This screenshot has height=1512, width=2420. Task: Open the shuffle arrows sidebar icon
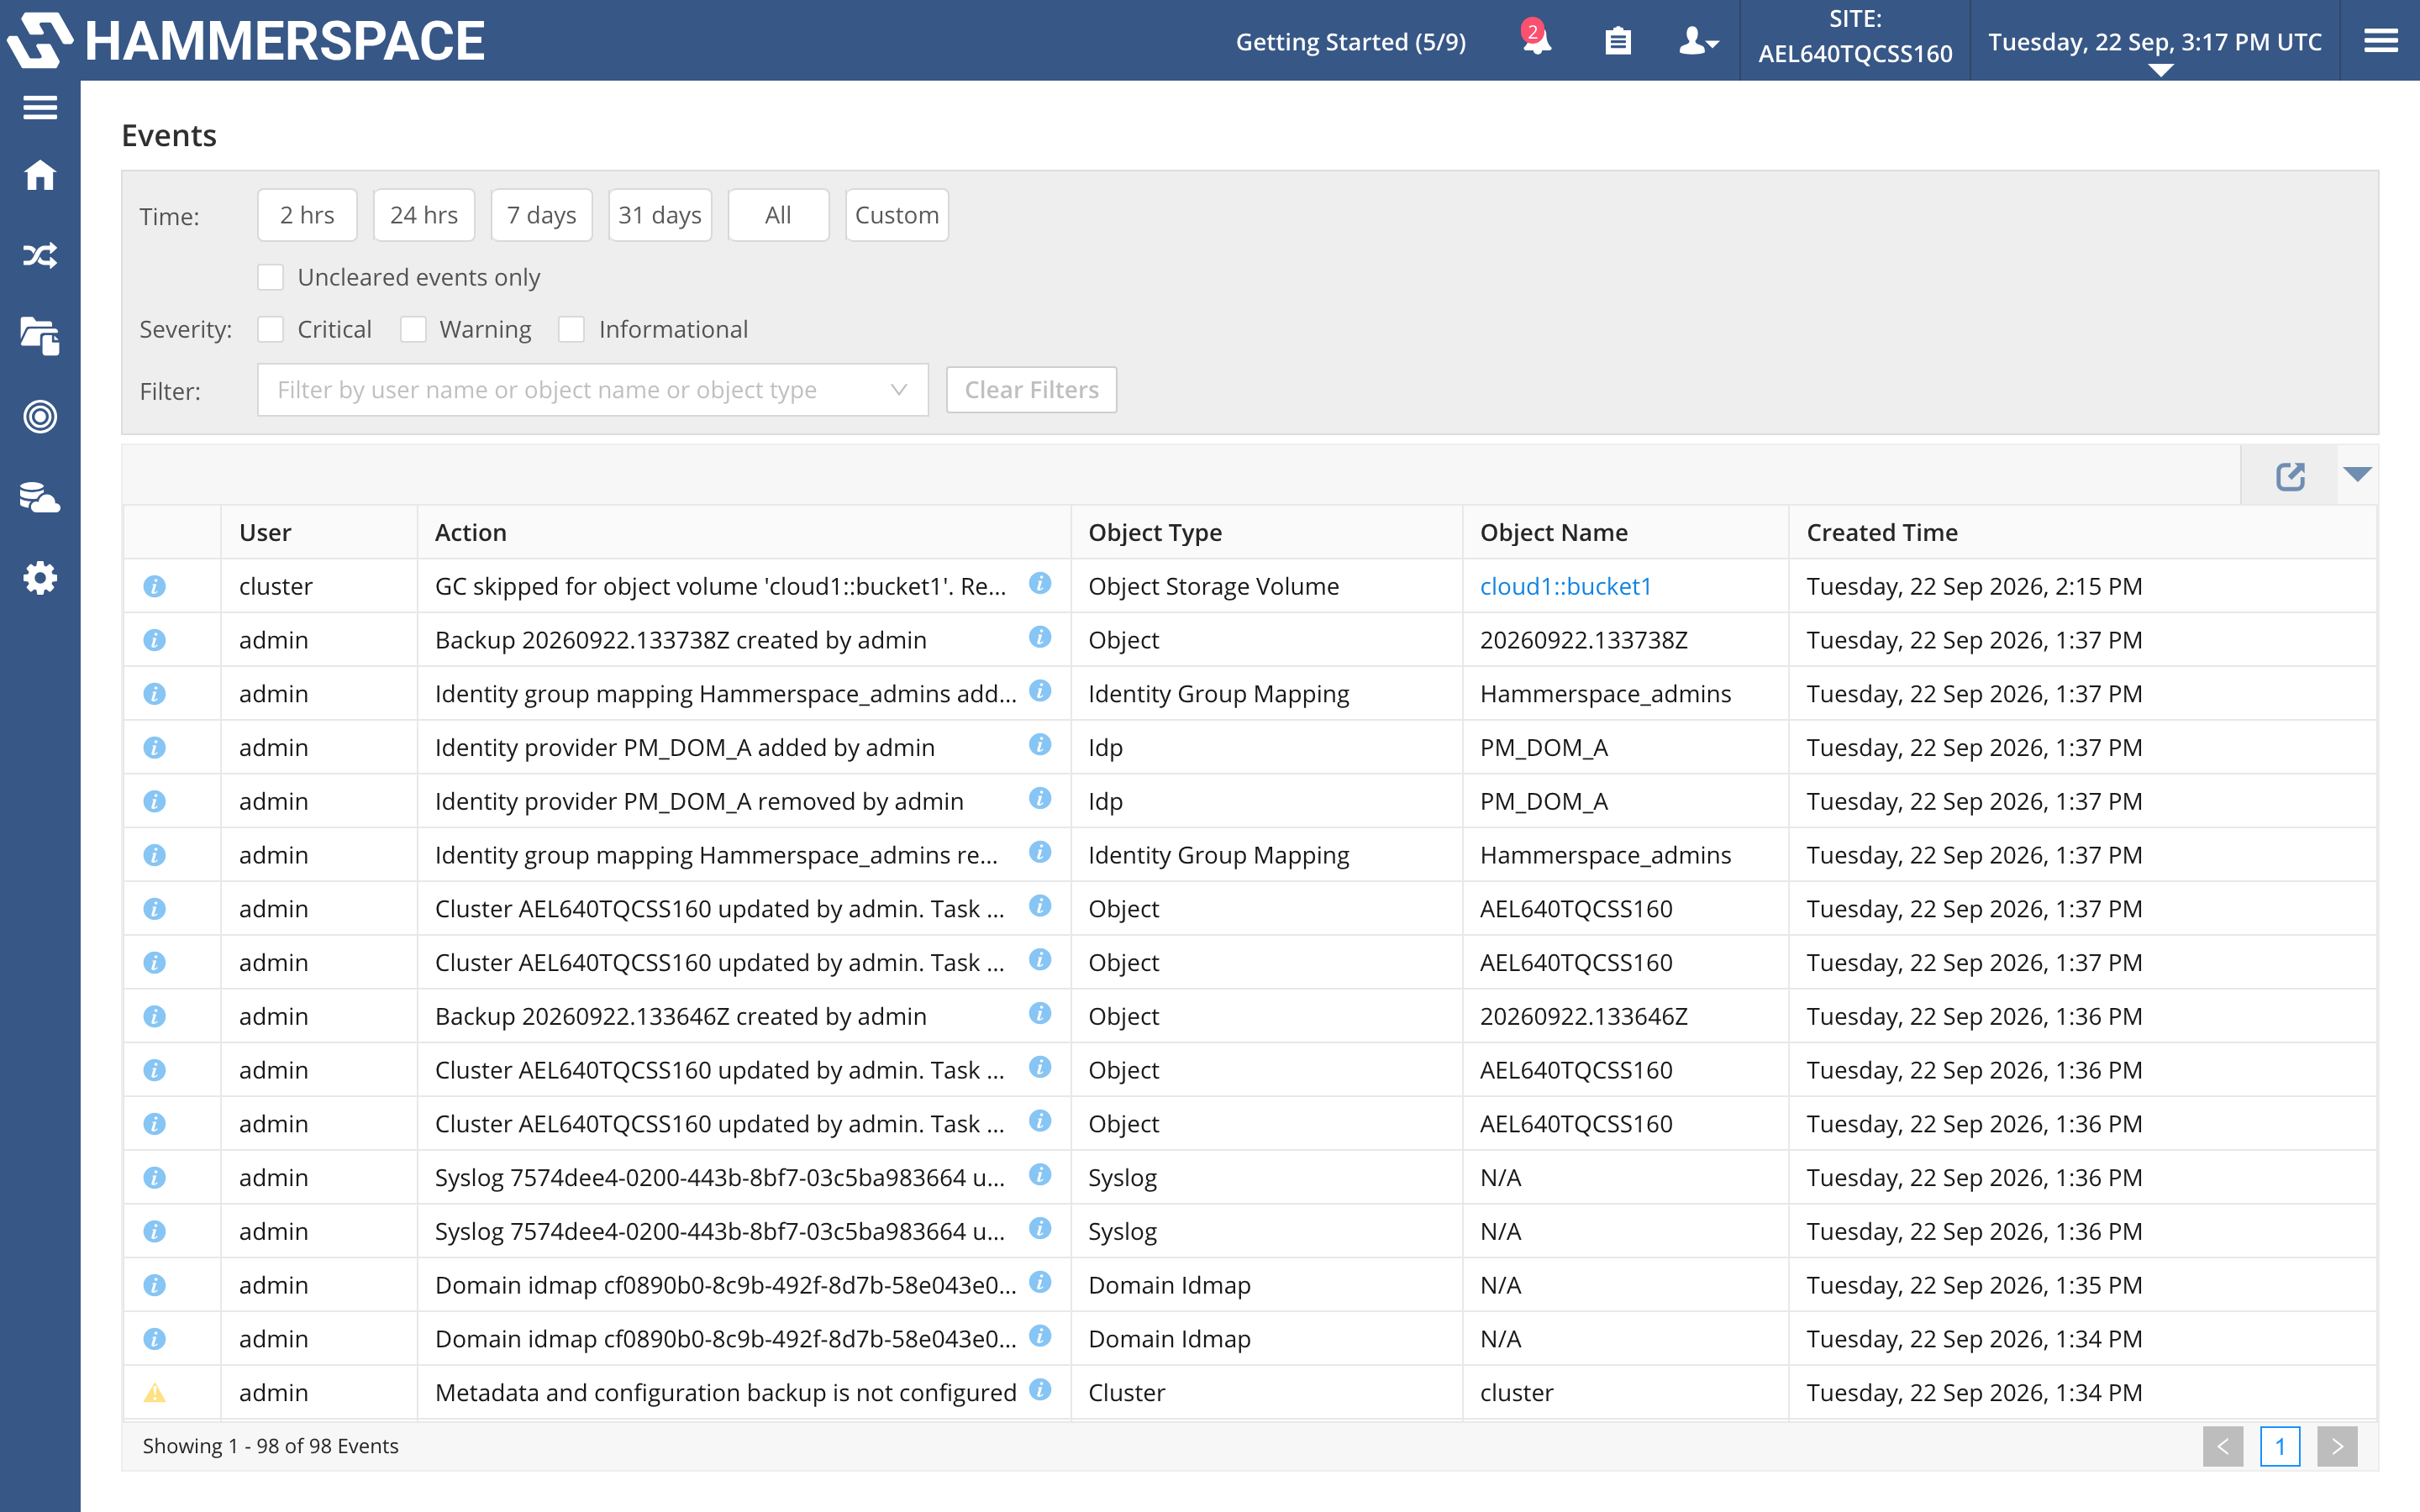click(x=40, y=256)
